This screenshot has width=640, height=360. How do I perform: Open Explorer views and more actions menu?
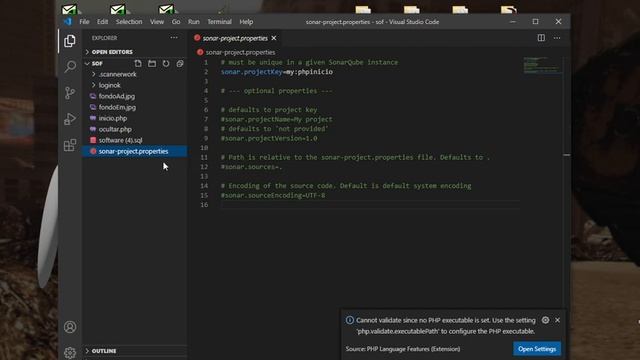(174, 38)
